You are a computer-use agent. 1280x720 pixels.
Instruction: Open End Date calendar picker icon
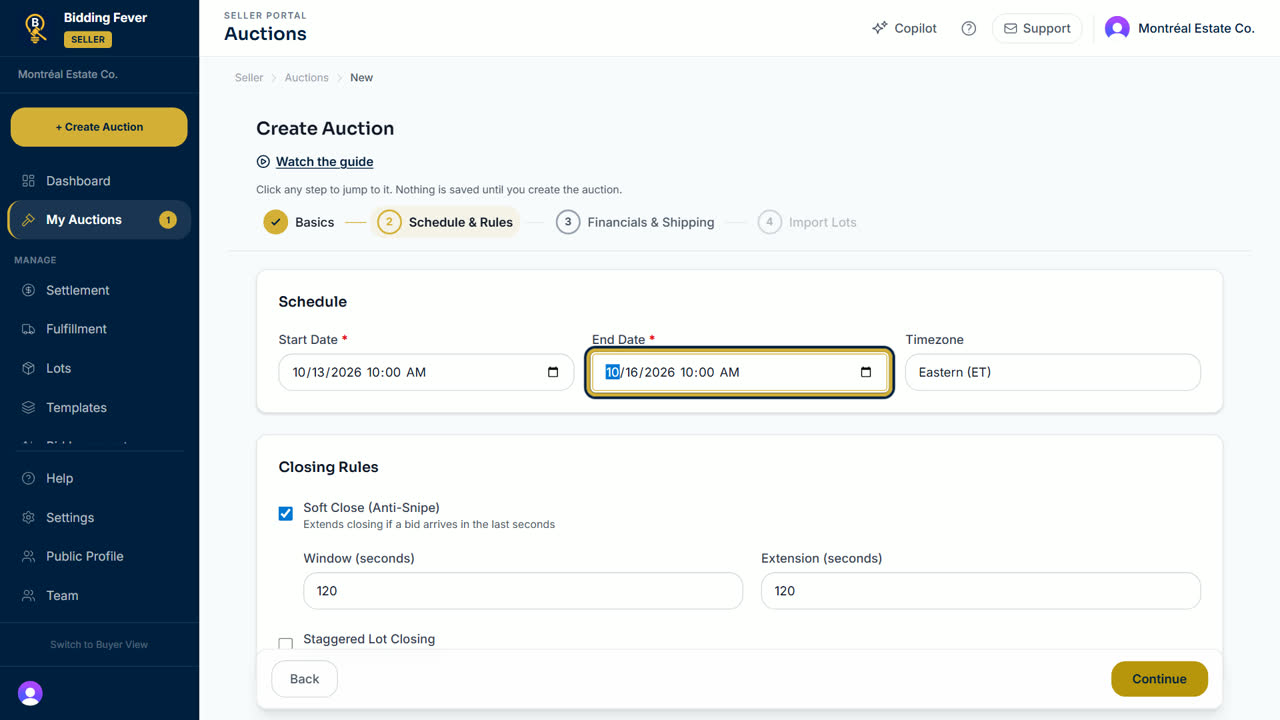[x=866, y=372]
